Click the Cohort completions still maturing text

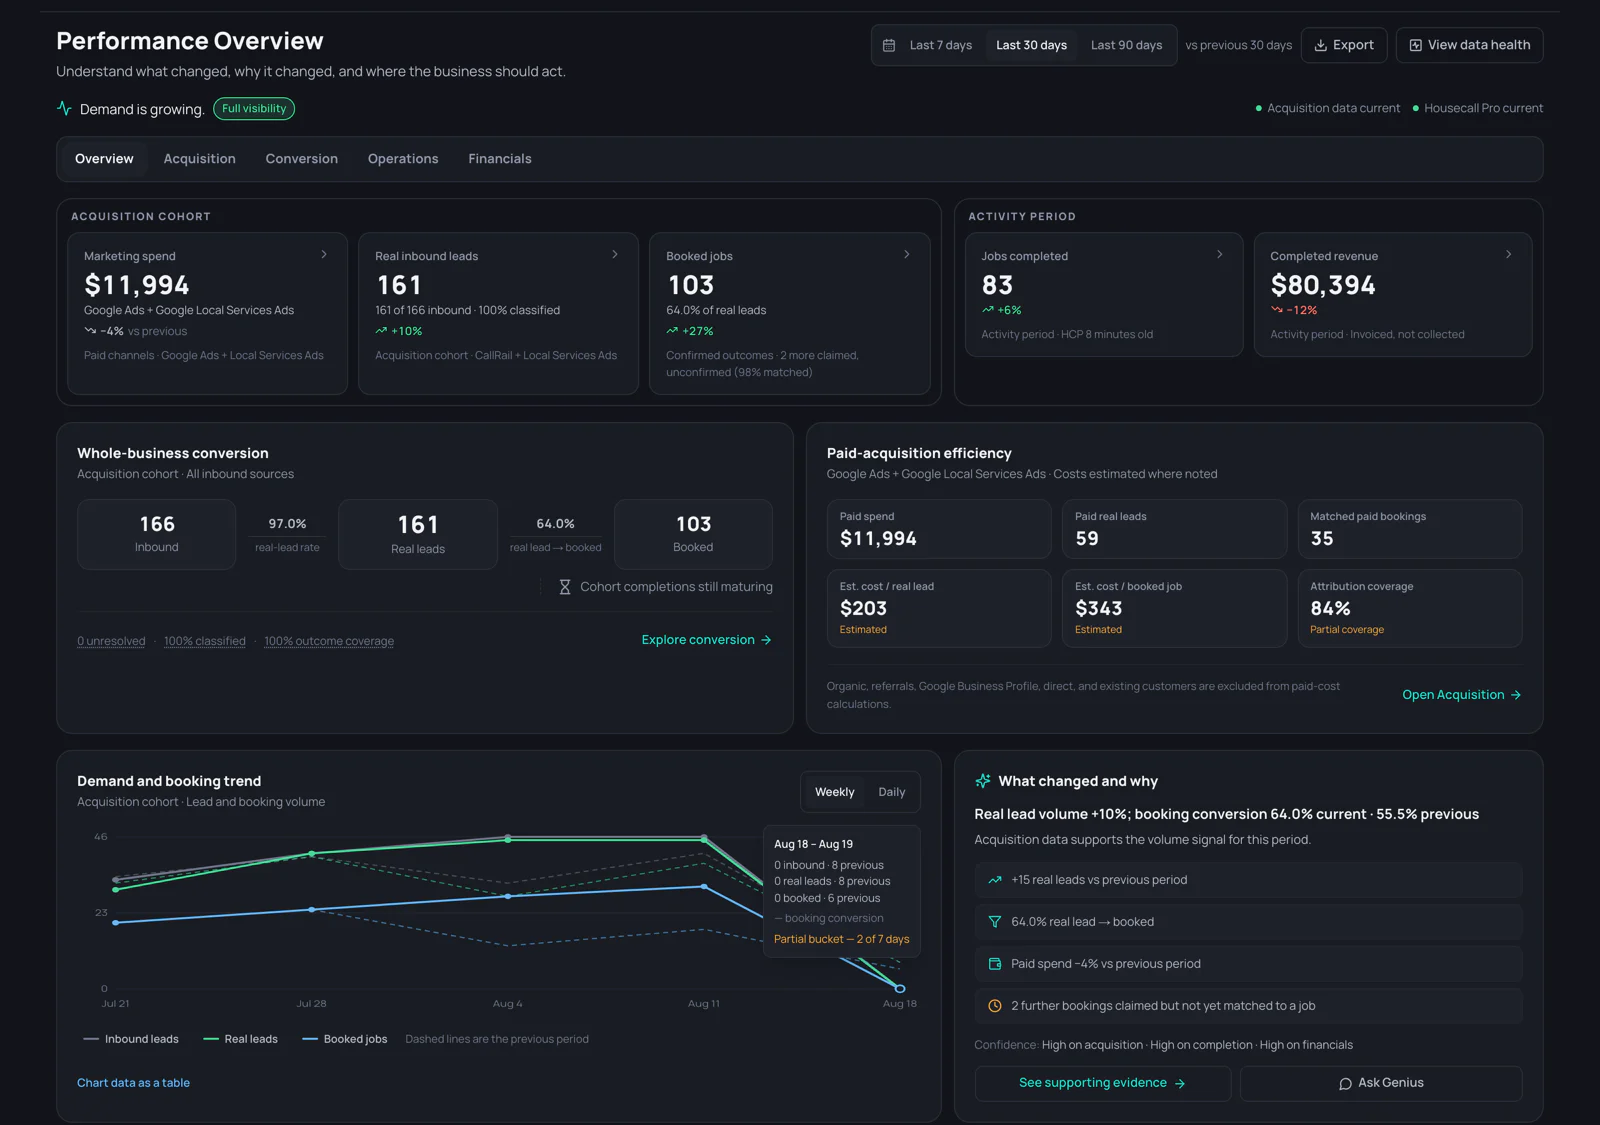tap(676, 587)
